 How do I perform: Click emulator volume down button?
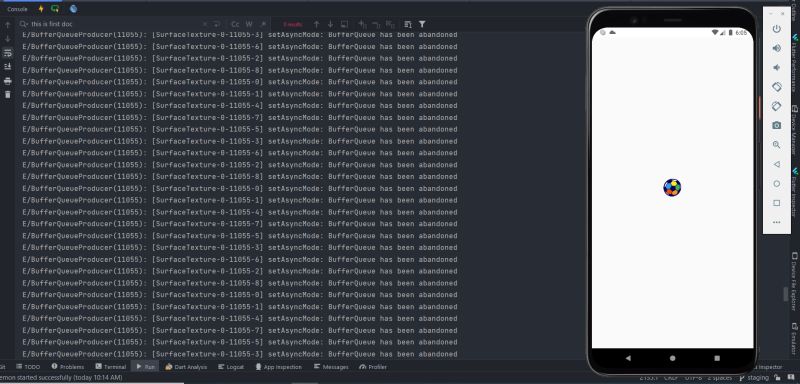click(x=777, y=67)
